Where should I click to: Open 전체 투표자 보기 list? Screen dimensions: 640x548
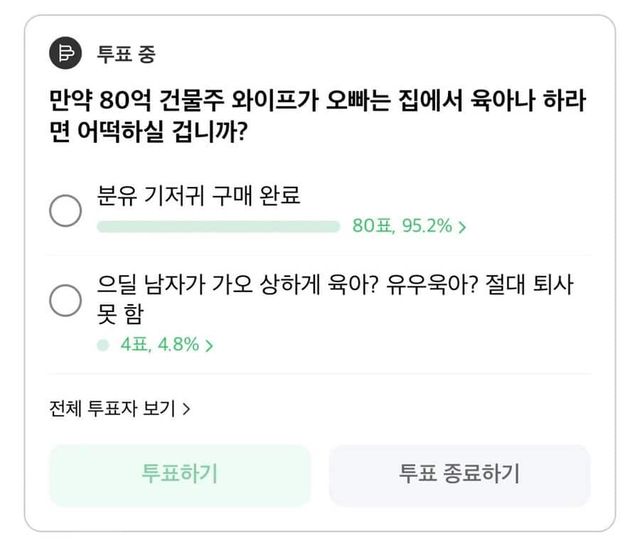tap(112, 408)
